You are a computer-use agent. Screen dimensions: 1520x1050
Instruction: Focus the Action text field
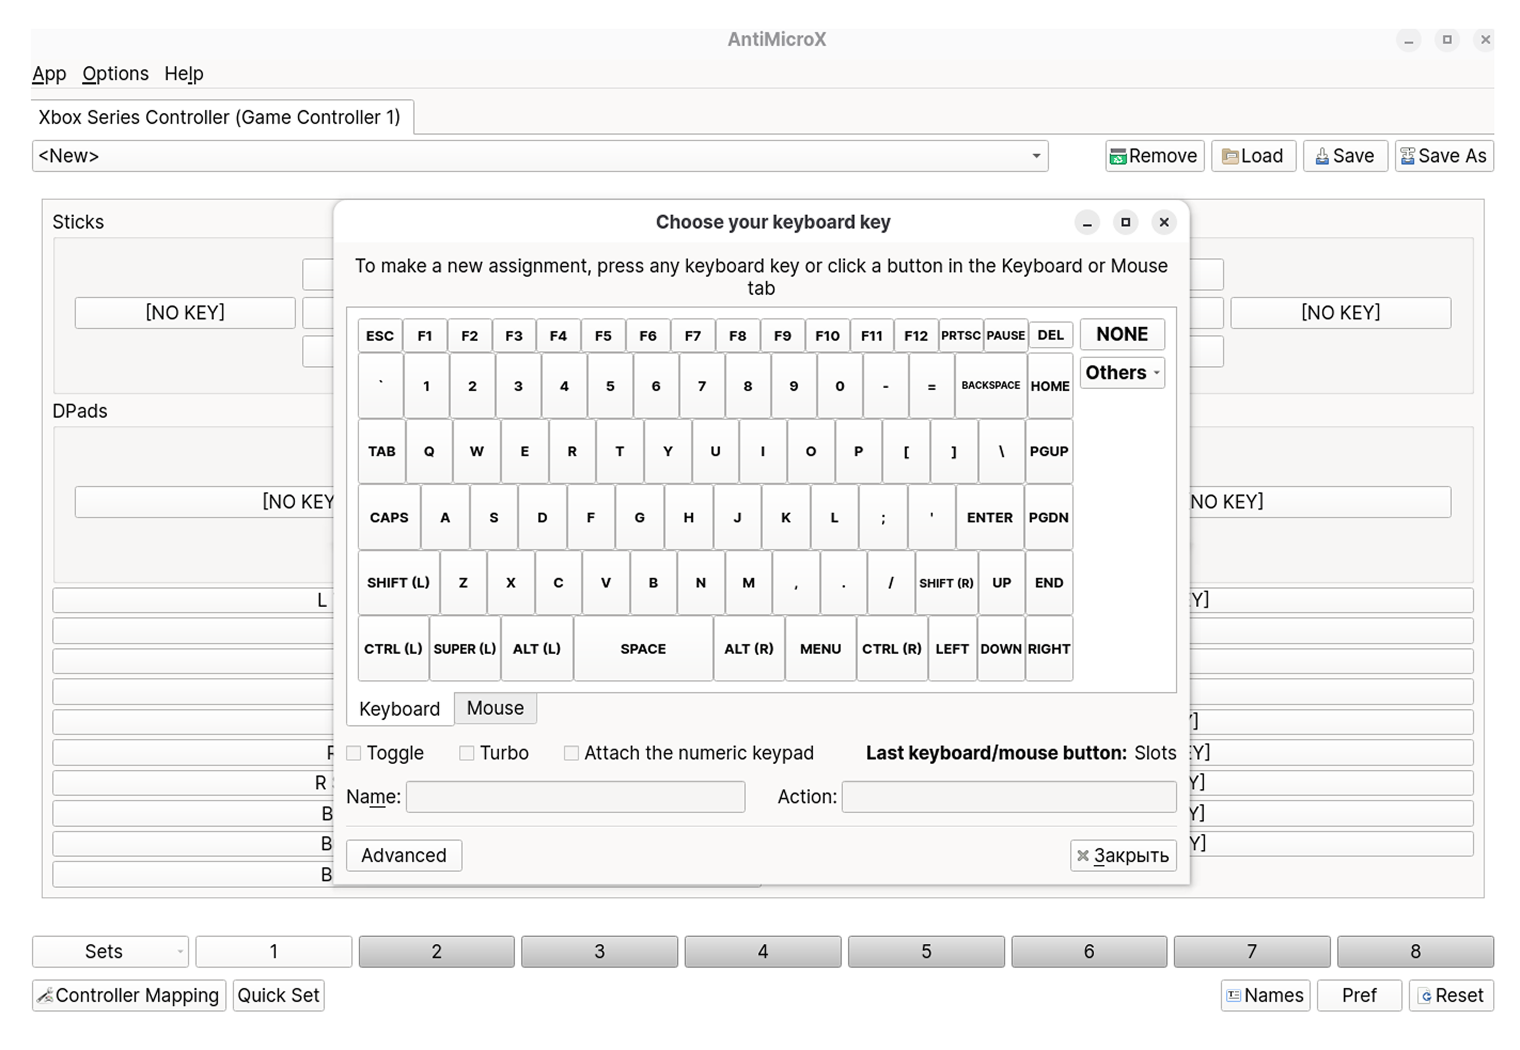click(1009, 797)
